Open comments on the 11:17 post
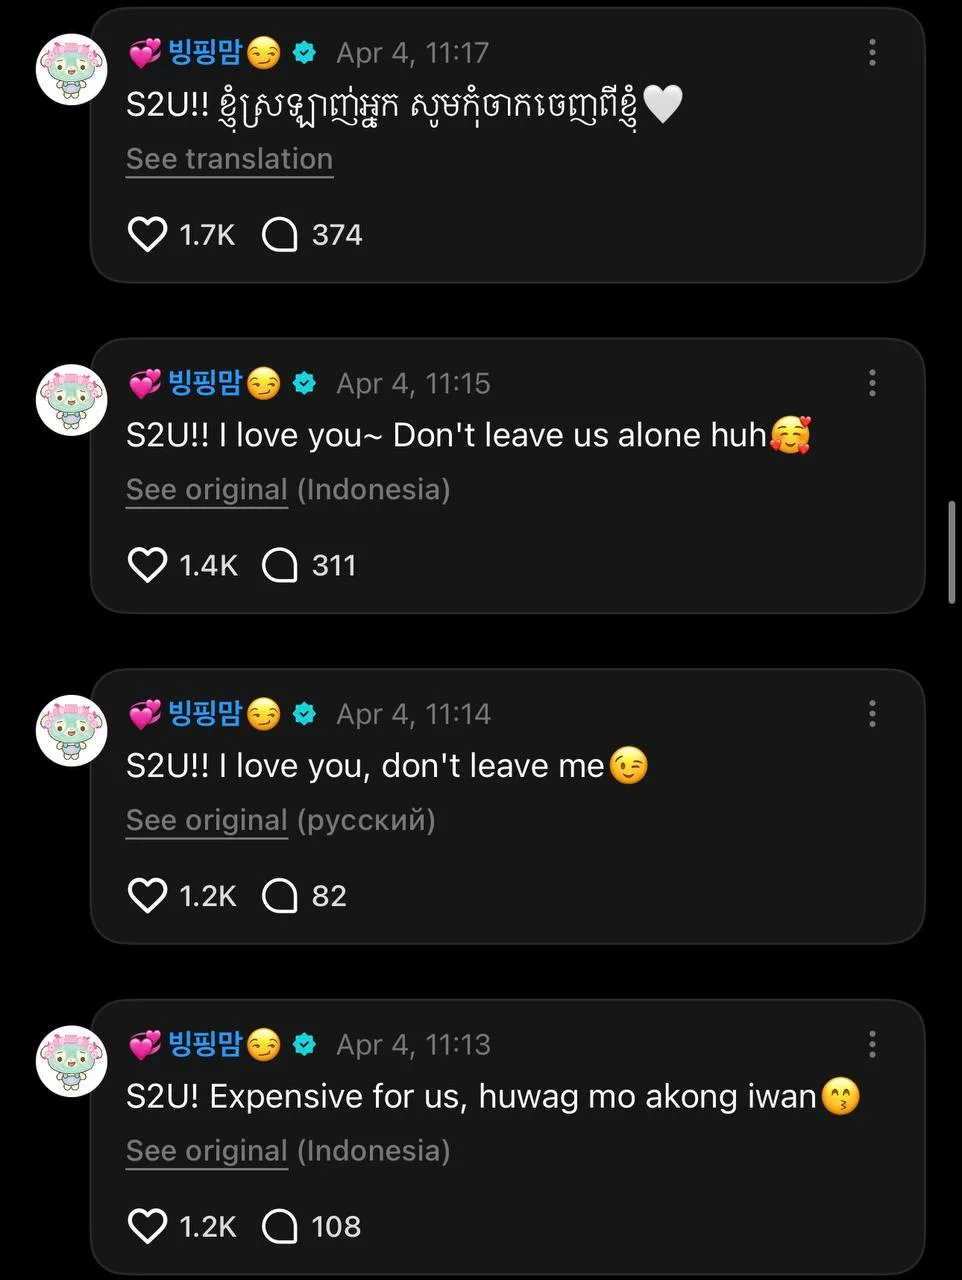 (x=280, y=235)
